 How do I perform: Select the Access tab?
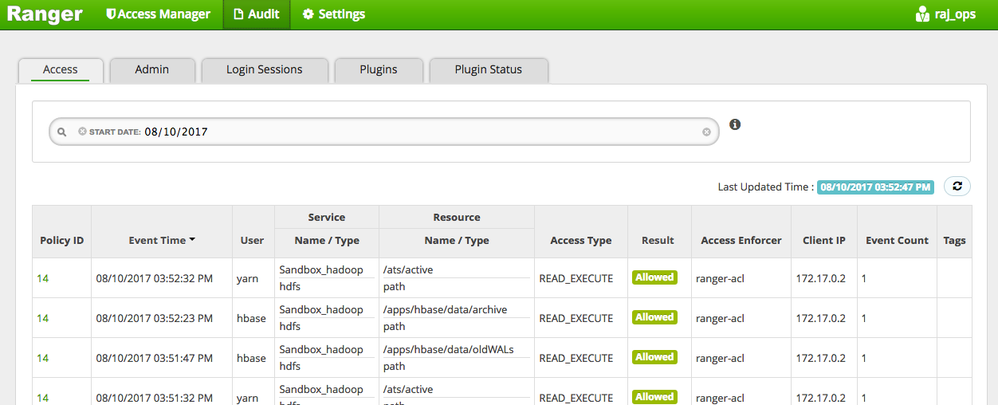pos(60,70)
